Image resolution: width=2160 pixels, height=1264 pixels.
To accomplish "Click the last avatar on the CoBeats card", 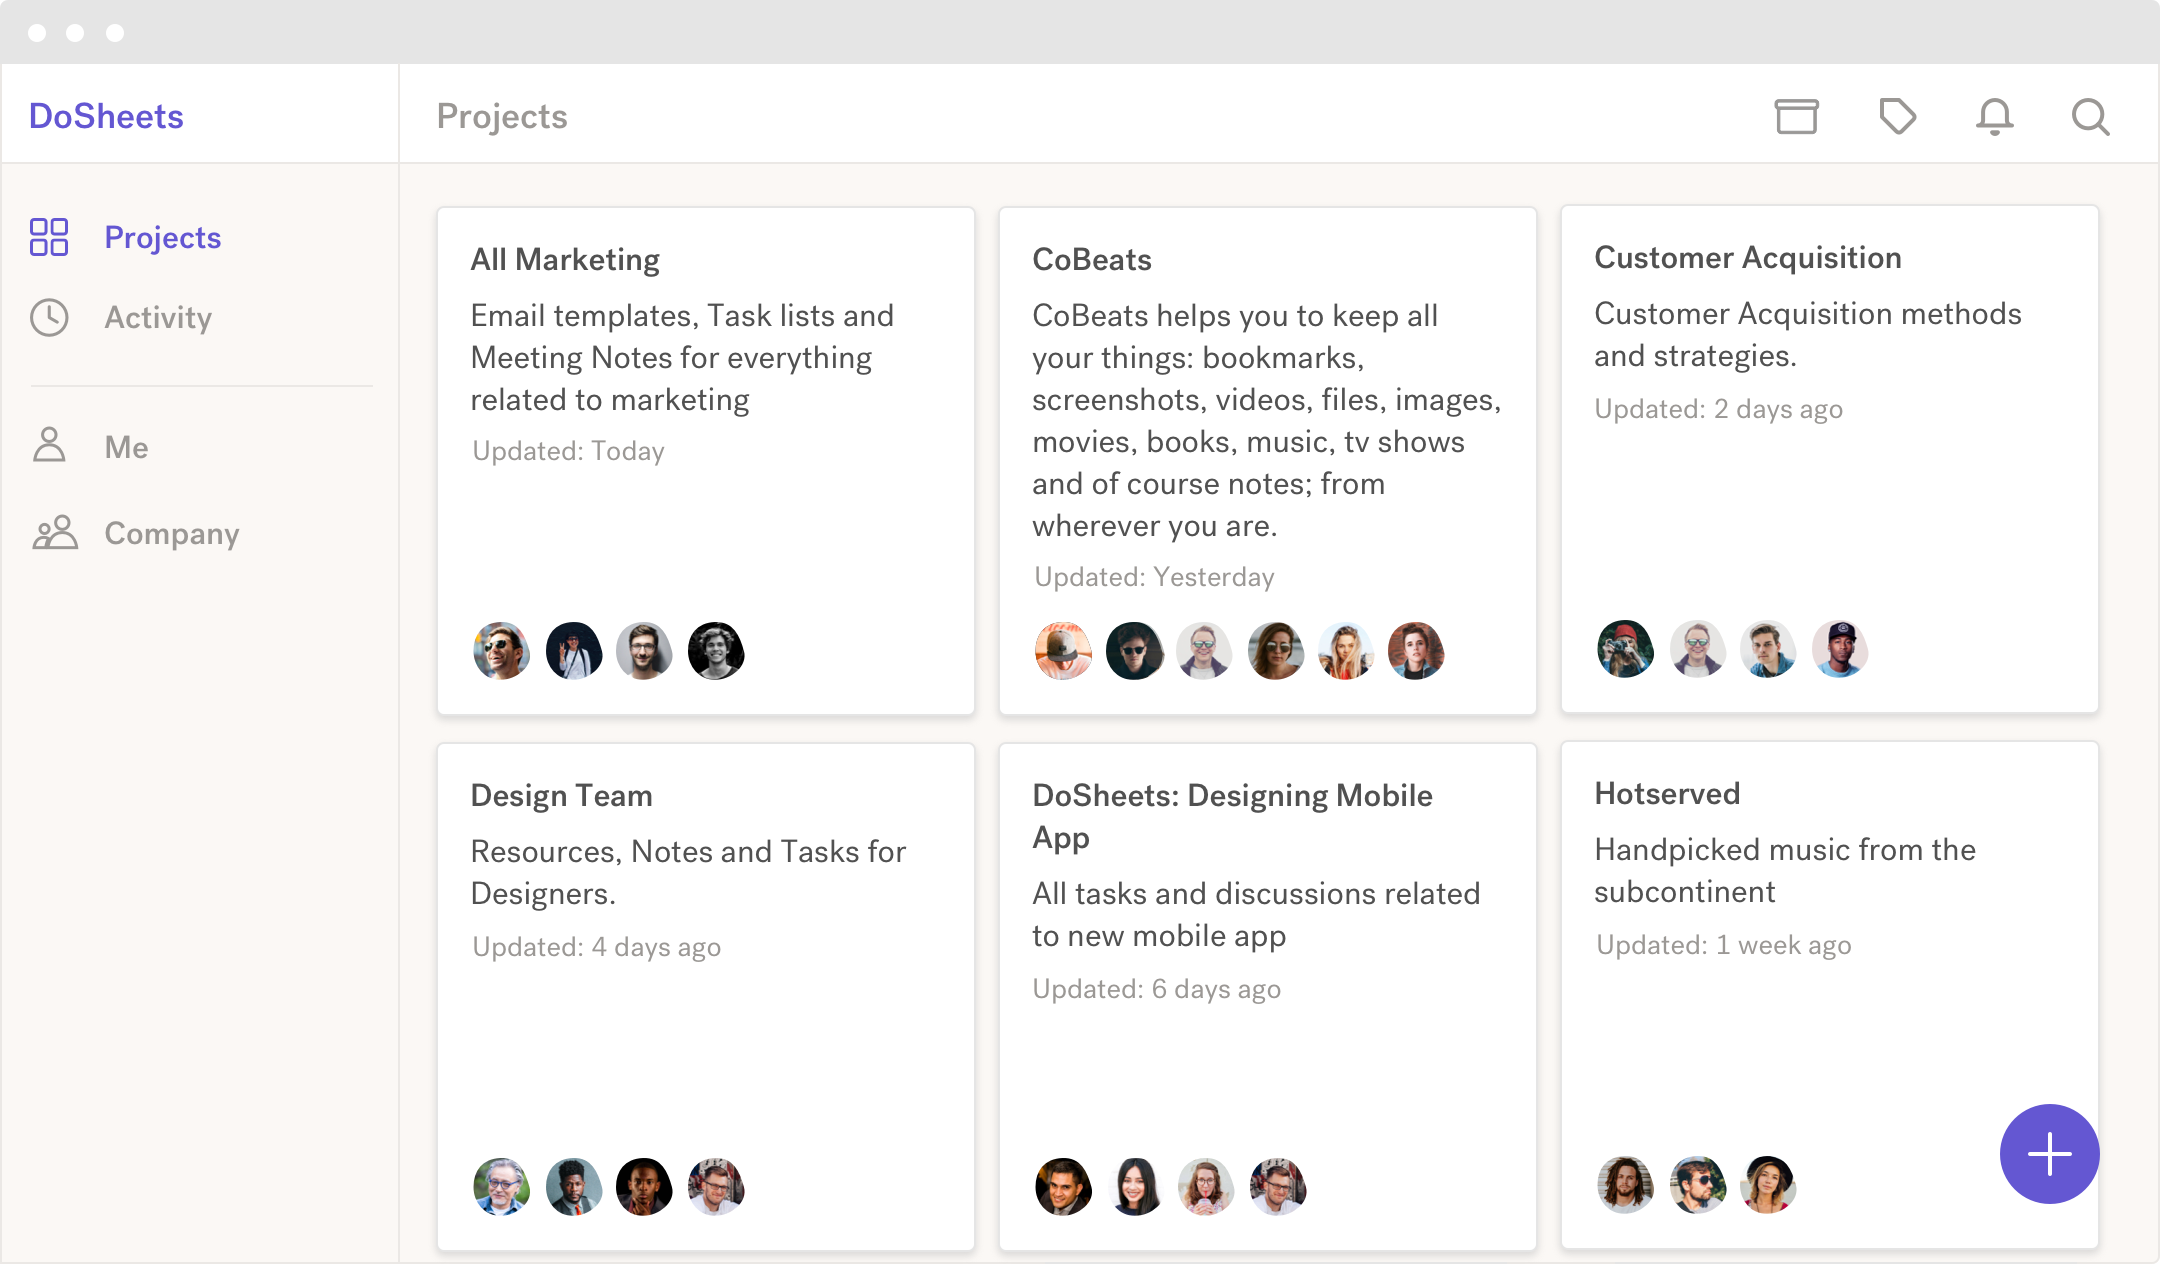I will tap(1417, 651).
